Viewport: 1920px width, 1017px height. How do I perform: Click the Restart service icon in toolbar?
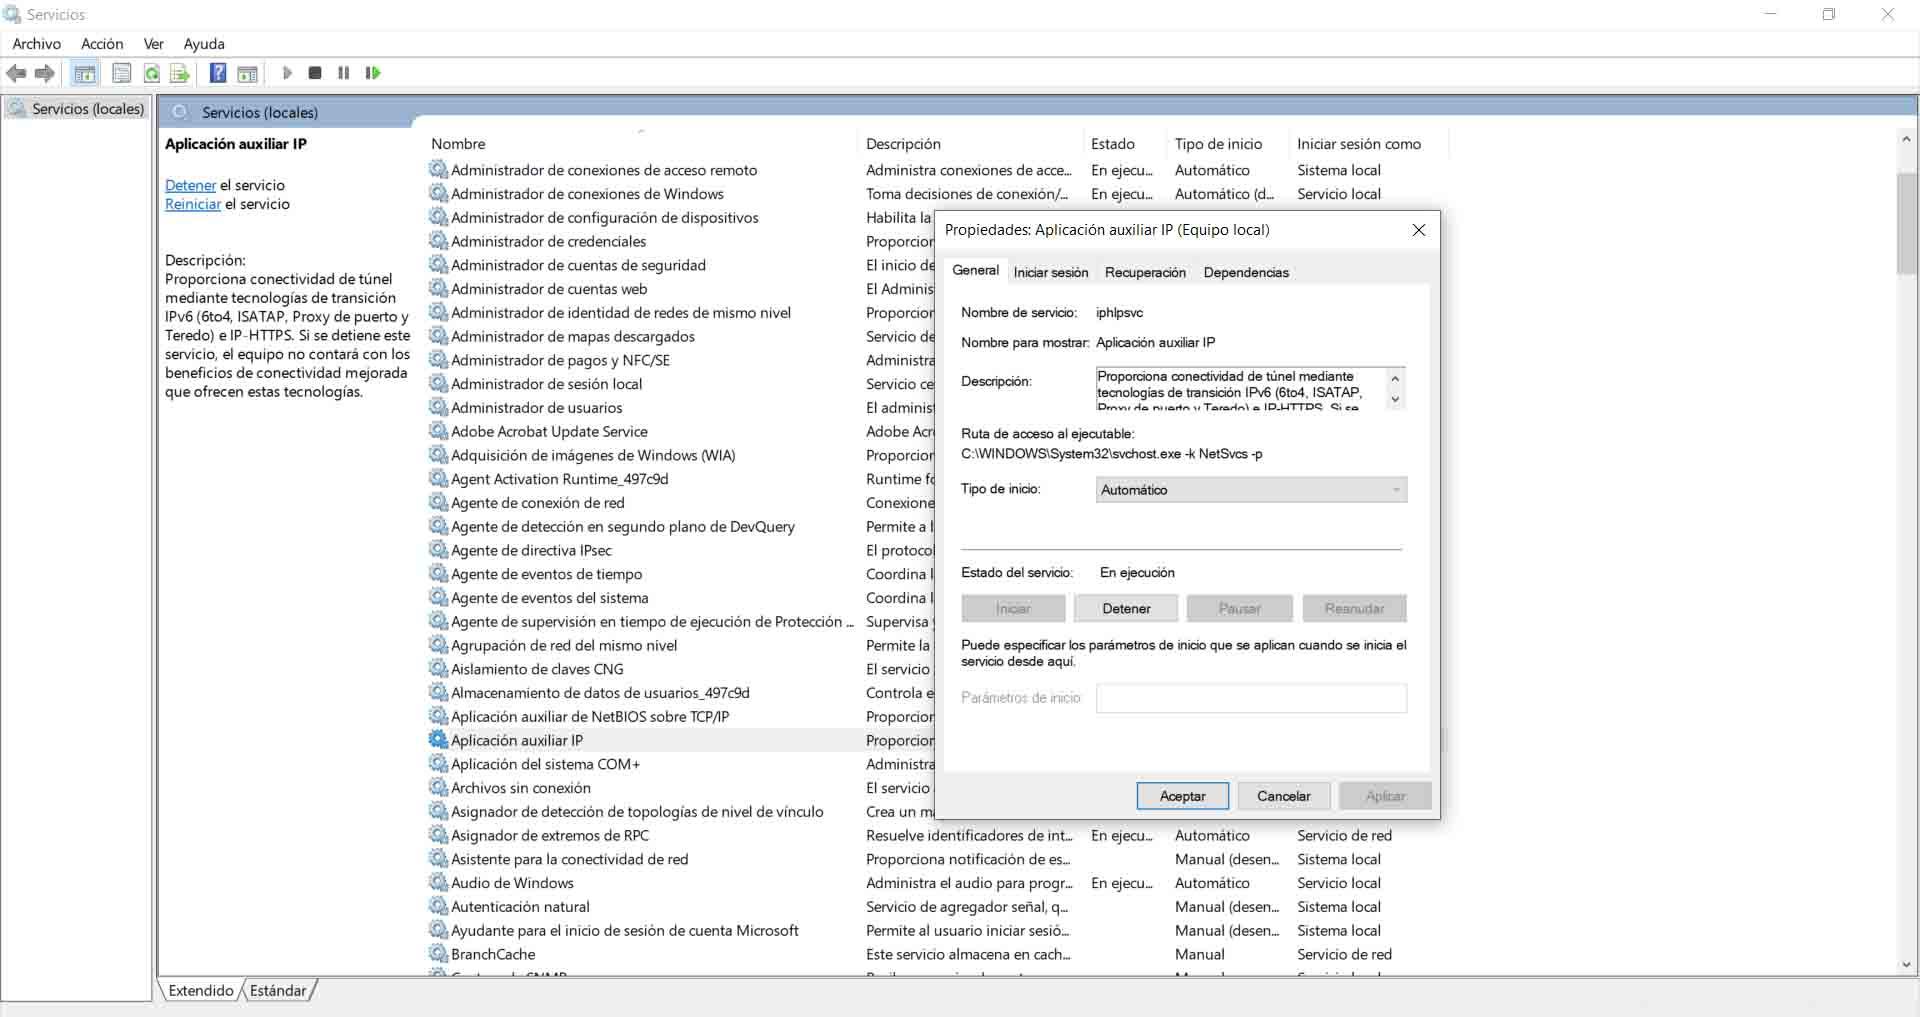373,73
